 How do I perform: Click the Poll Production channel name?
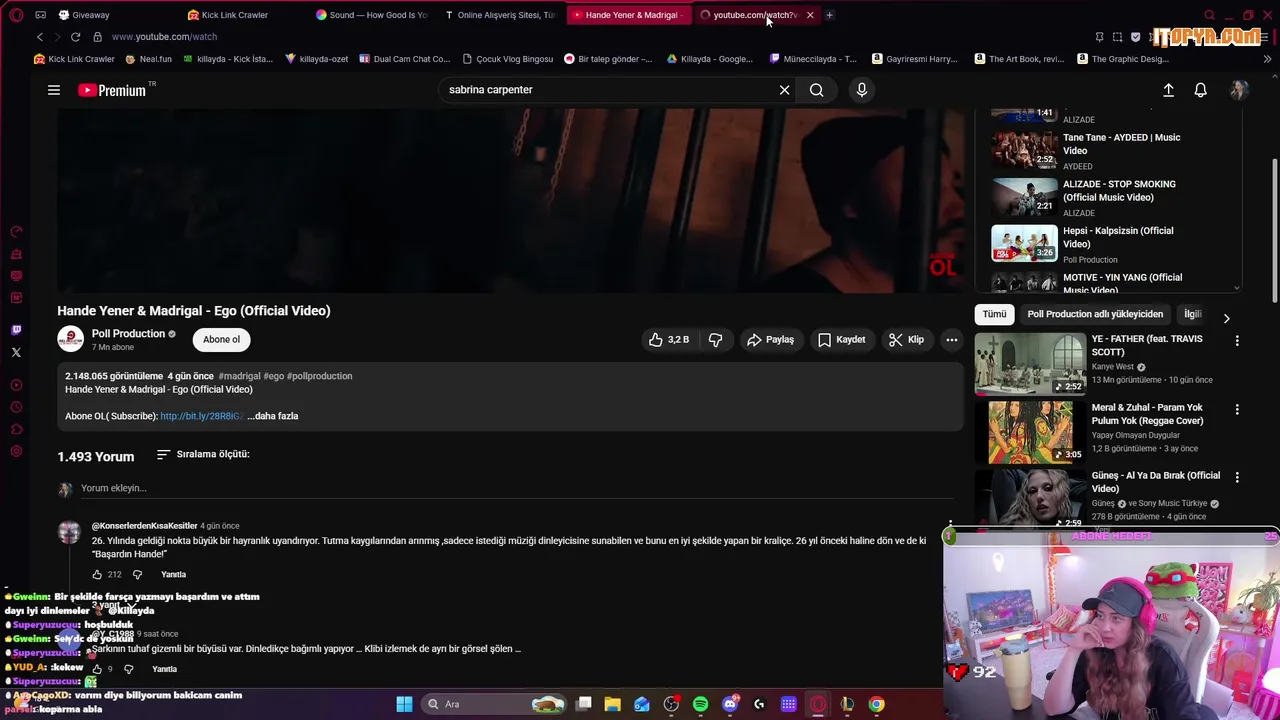click(128, 334)
